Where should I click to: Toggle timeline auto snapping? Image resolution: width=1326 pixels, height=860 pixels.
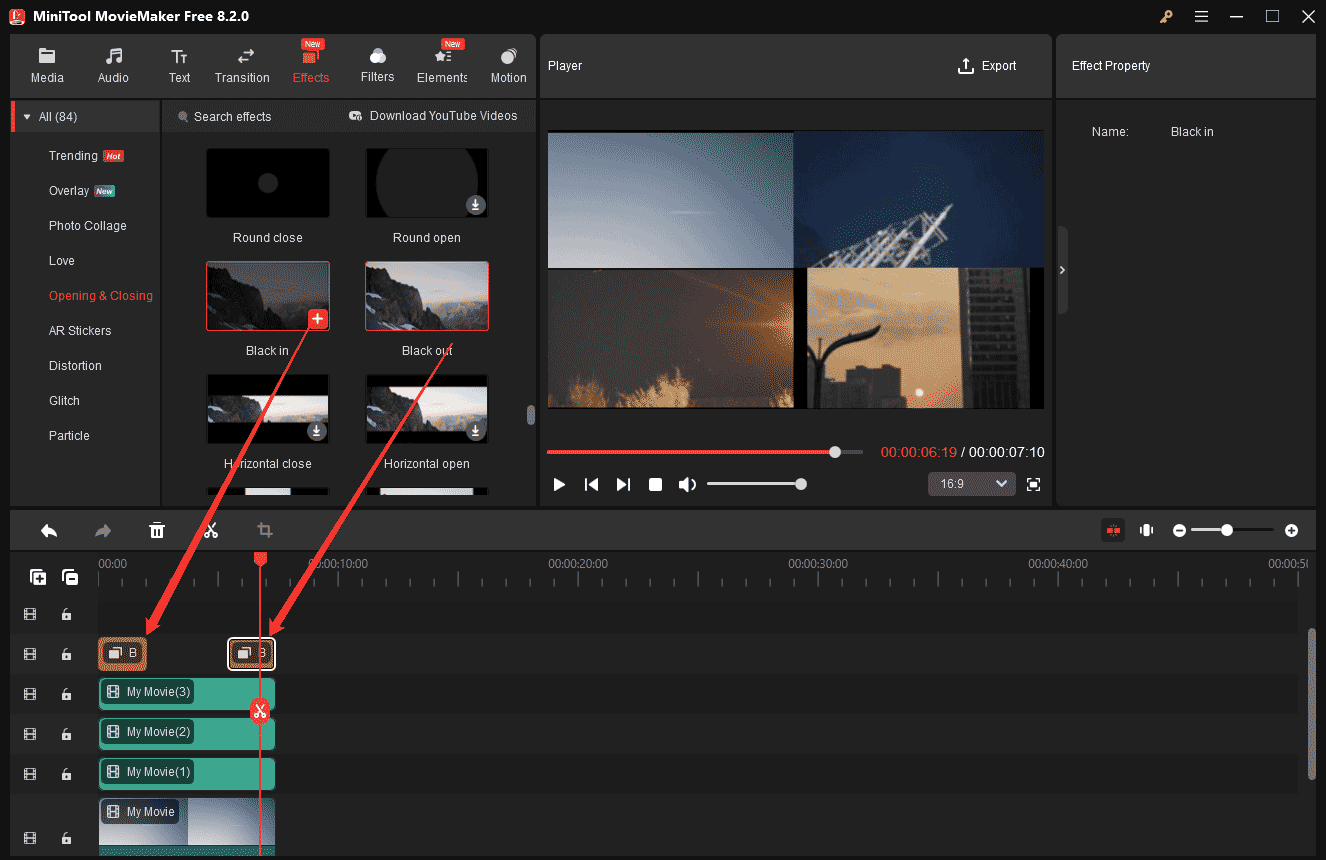[1113, 530]
